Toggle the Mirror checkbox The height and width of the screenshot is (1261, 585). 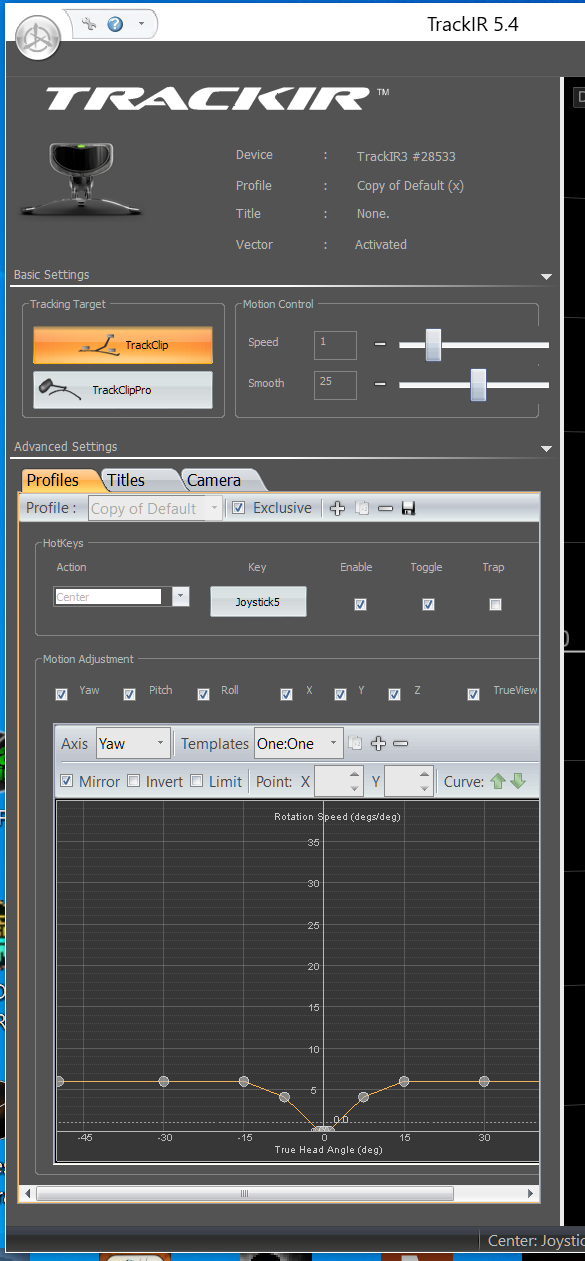click(67, 781)
